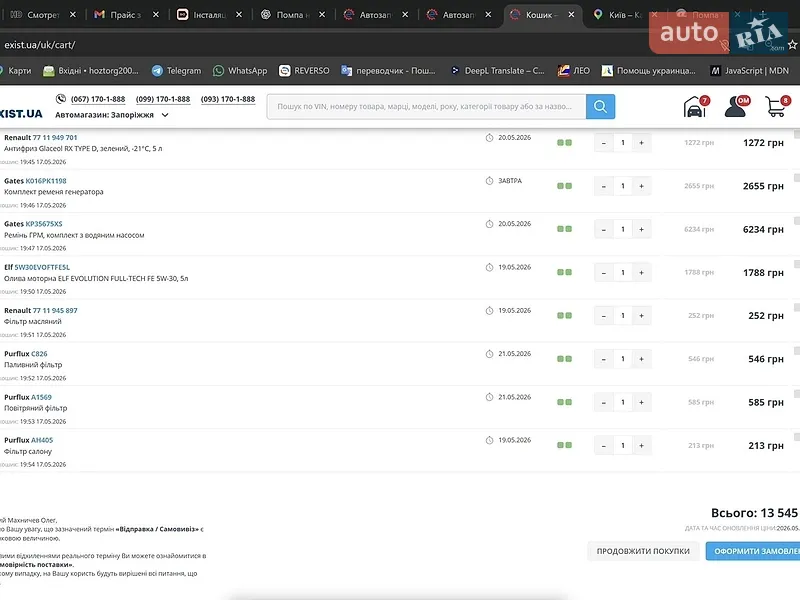
Task: Open Elf 5W30EVOFTFE5L part link
Action: [x=42, y=267]
